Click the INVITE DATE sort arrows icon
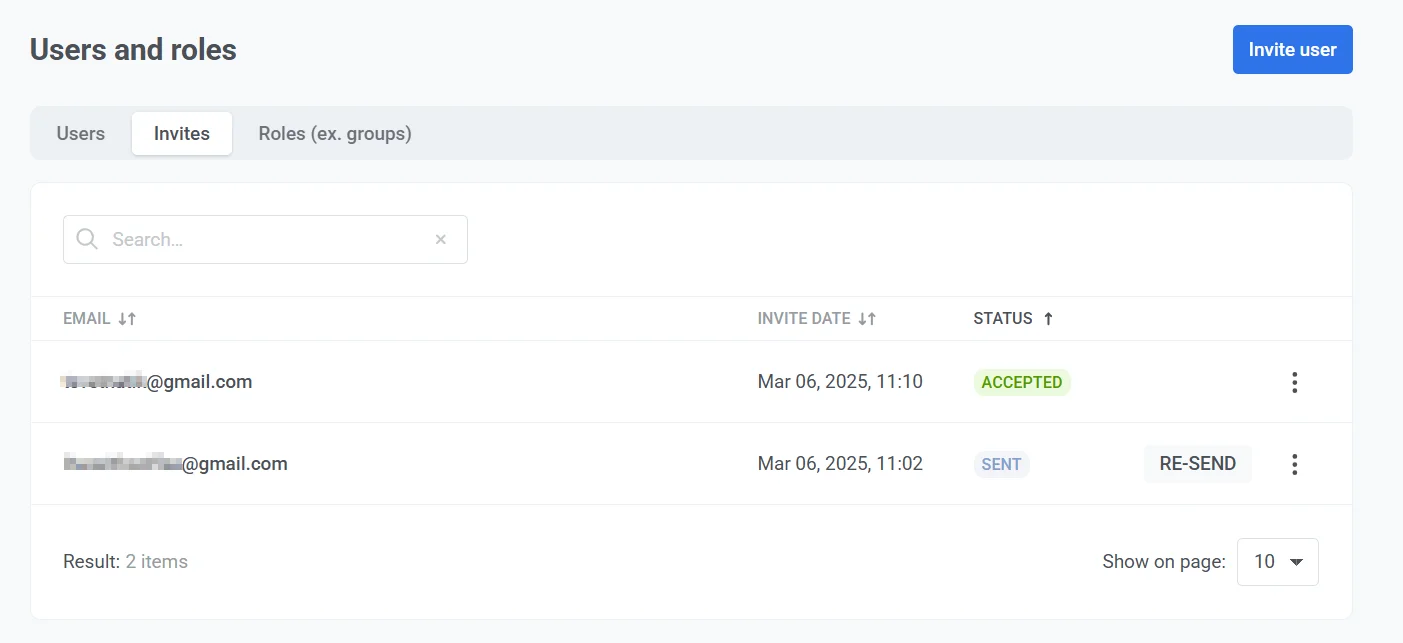 [x=867, y=319]
